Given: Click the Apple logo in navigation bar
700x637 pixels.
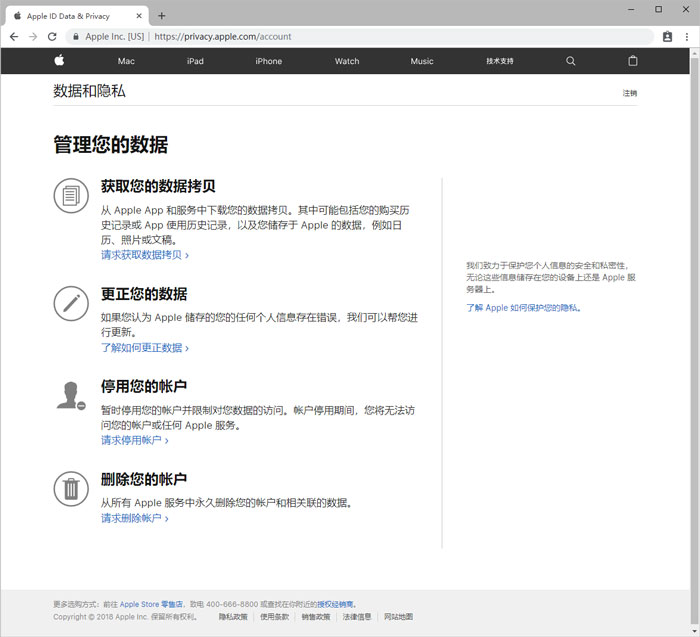Looking at the screenshot, I should 59,60.
